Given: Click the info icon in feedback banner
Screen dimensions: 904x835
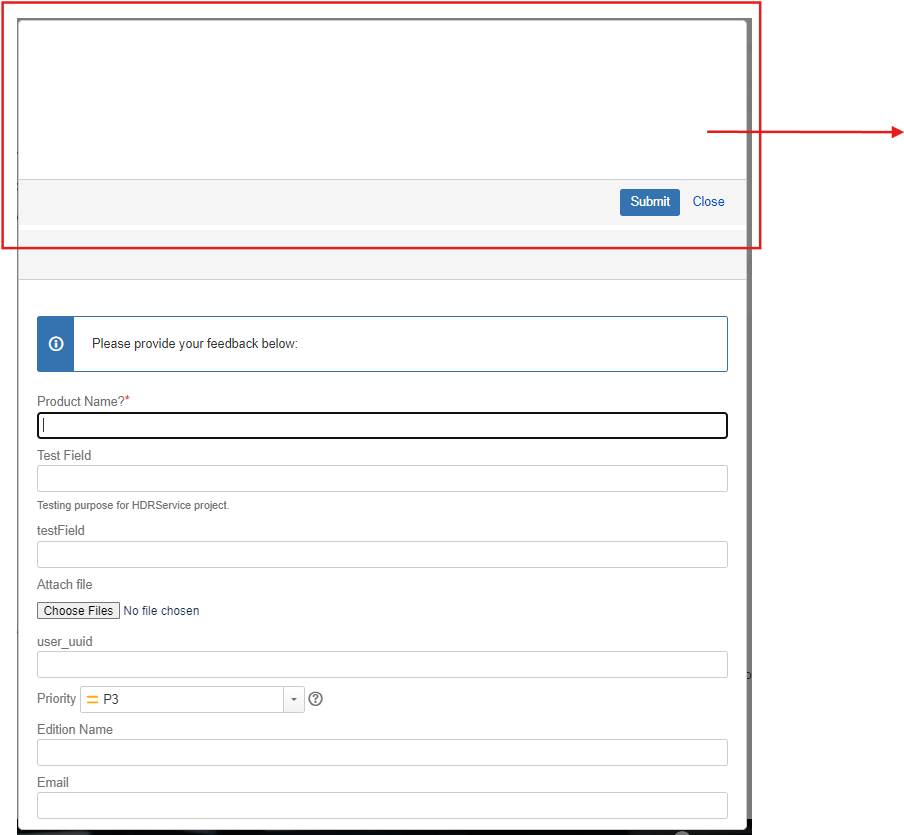Looking at the screenshot, I should pos(56,344).
